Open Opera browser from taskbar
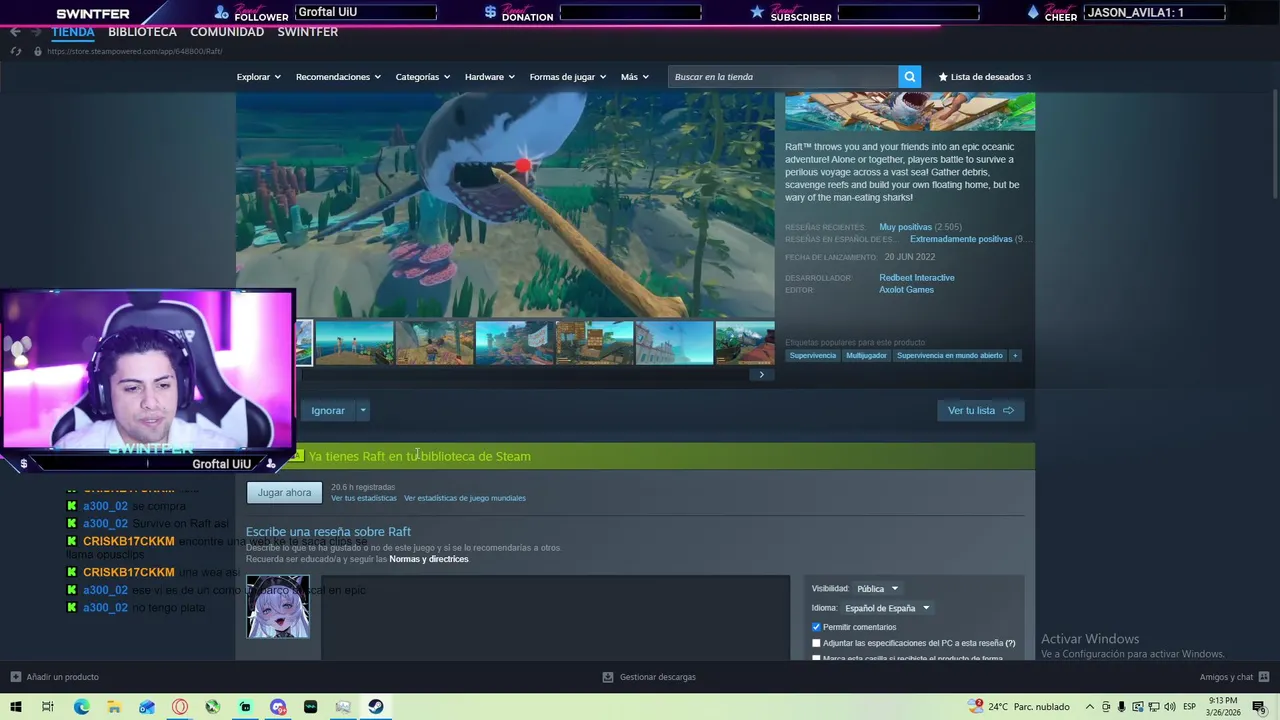The image size is (1280, 720). pos(180,707)
